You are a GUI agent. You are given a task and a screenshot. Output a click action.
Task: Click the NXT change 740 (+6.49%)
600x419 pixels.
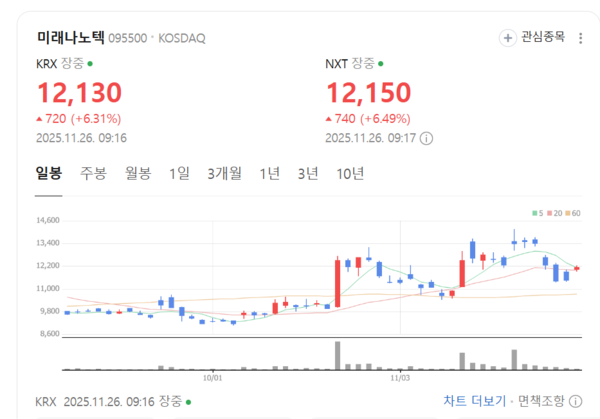[x=368, y=119]
